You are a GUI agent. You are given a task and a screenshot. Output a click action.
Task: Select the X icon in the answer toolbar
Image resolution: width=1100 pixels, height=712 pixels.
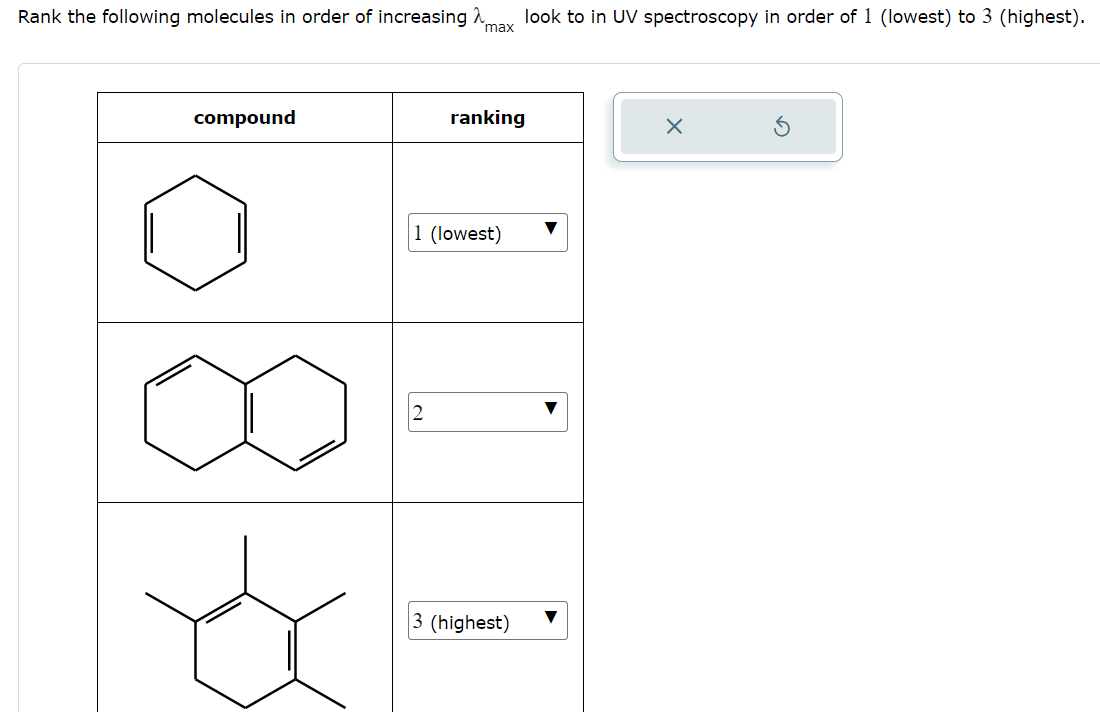pyautogui.click(x=672, y=126)
